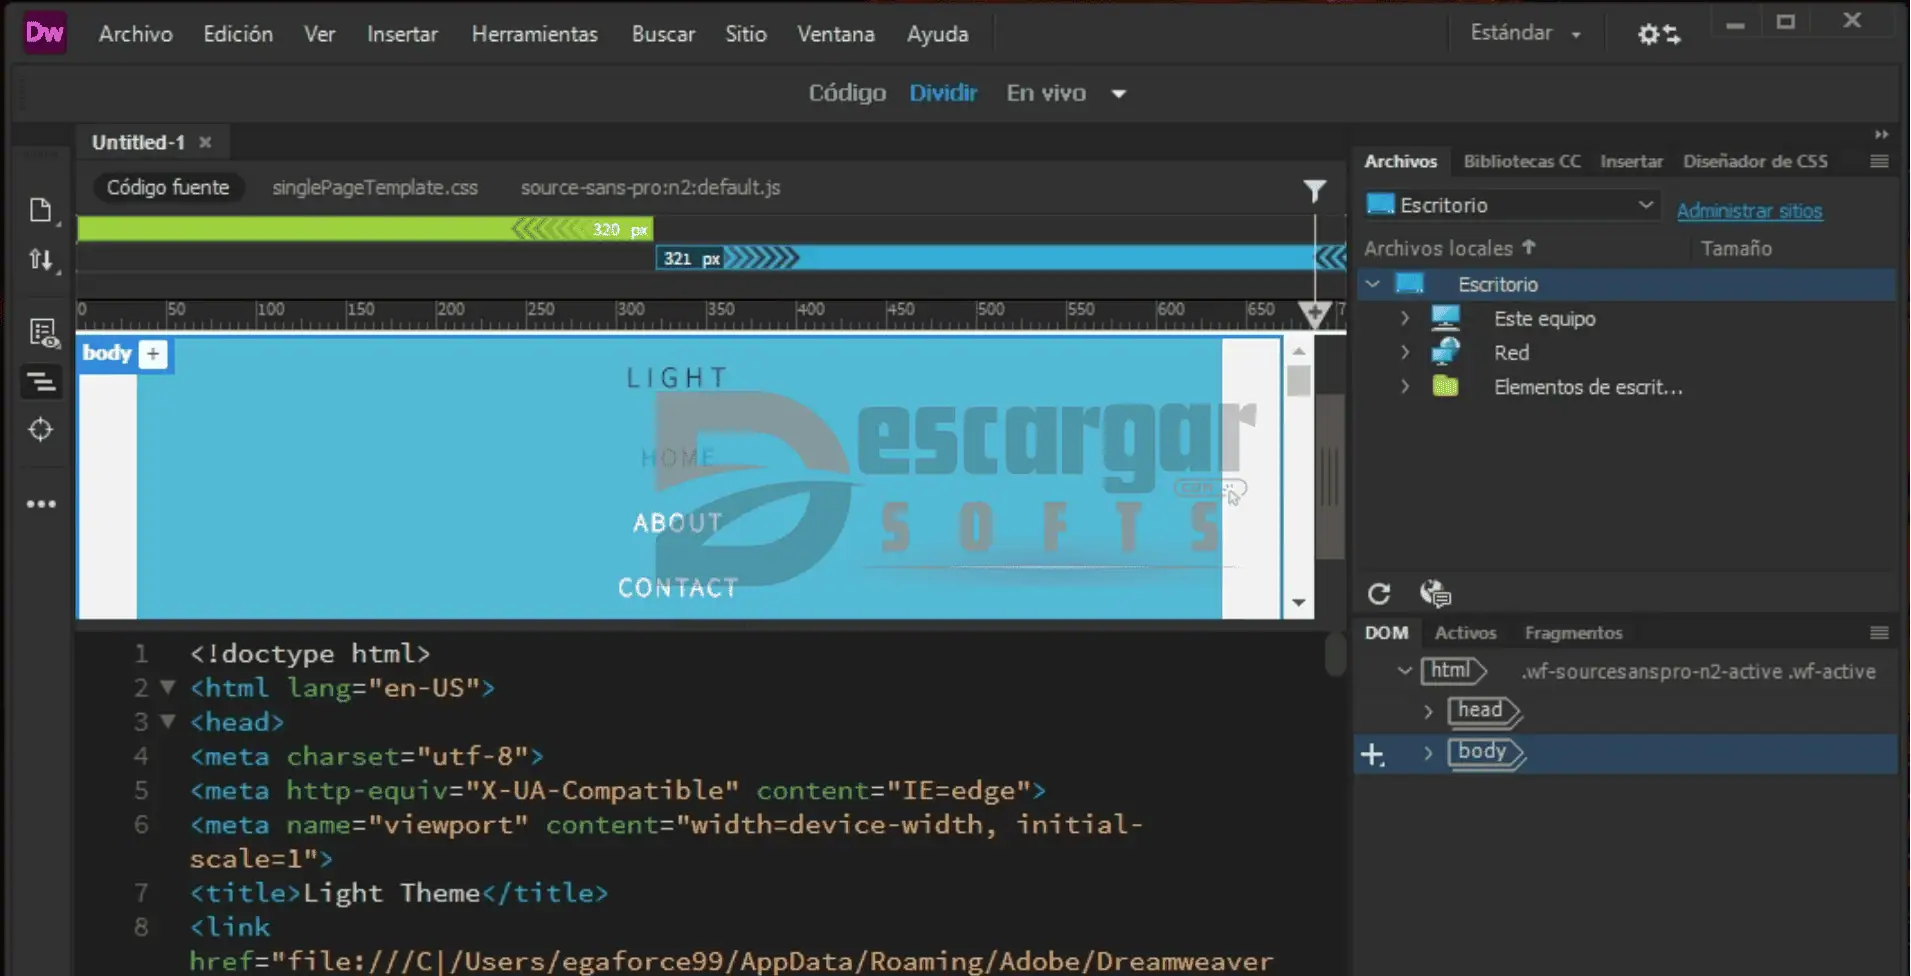The height and width of the screenshot is (976, 1911).
Task: Click the scrubber handle on the ruler
Action: [x=1315, y=314]
